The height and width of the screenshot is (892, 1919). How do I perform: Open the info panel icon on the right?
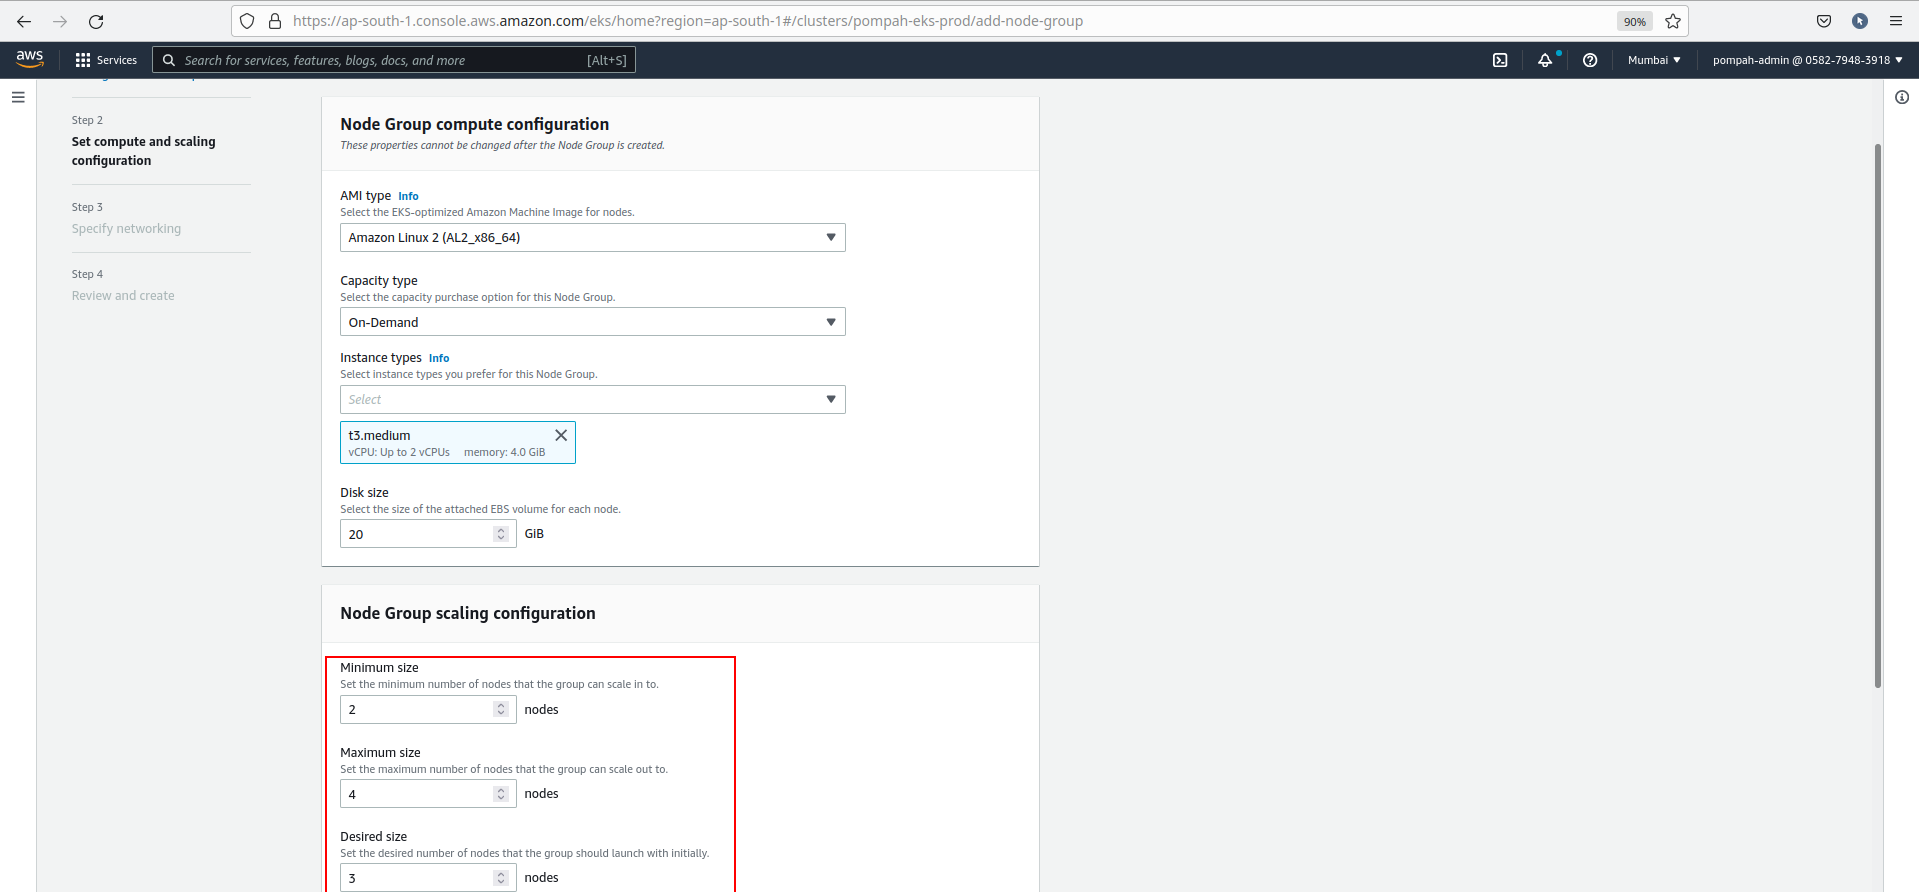point(1901,97)
